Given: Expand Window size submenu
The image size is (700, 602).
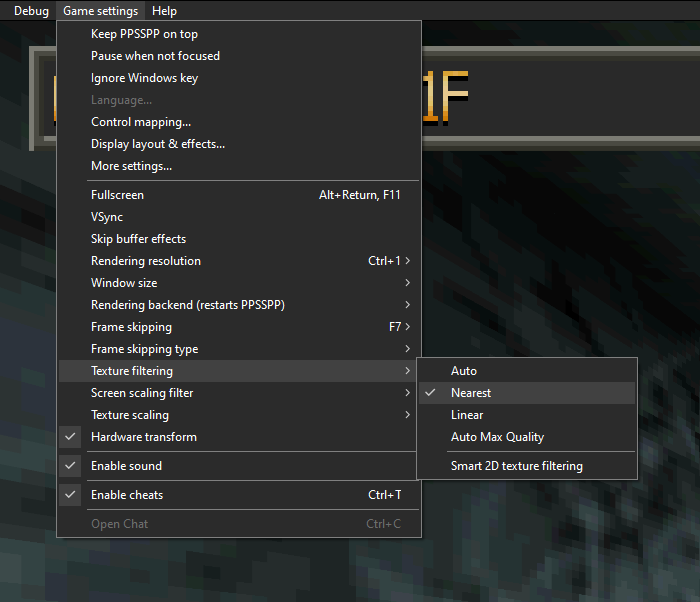Looking at the screenshot, I should (239, 283).
